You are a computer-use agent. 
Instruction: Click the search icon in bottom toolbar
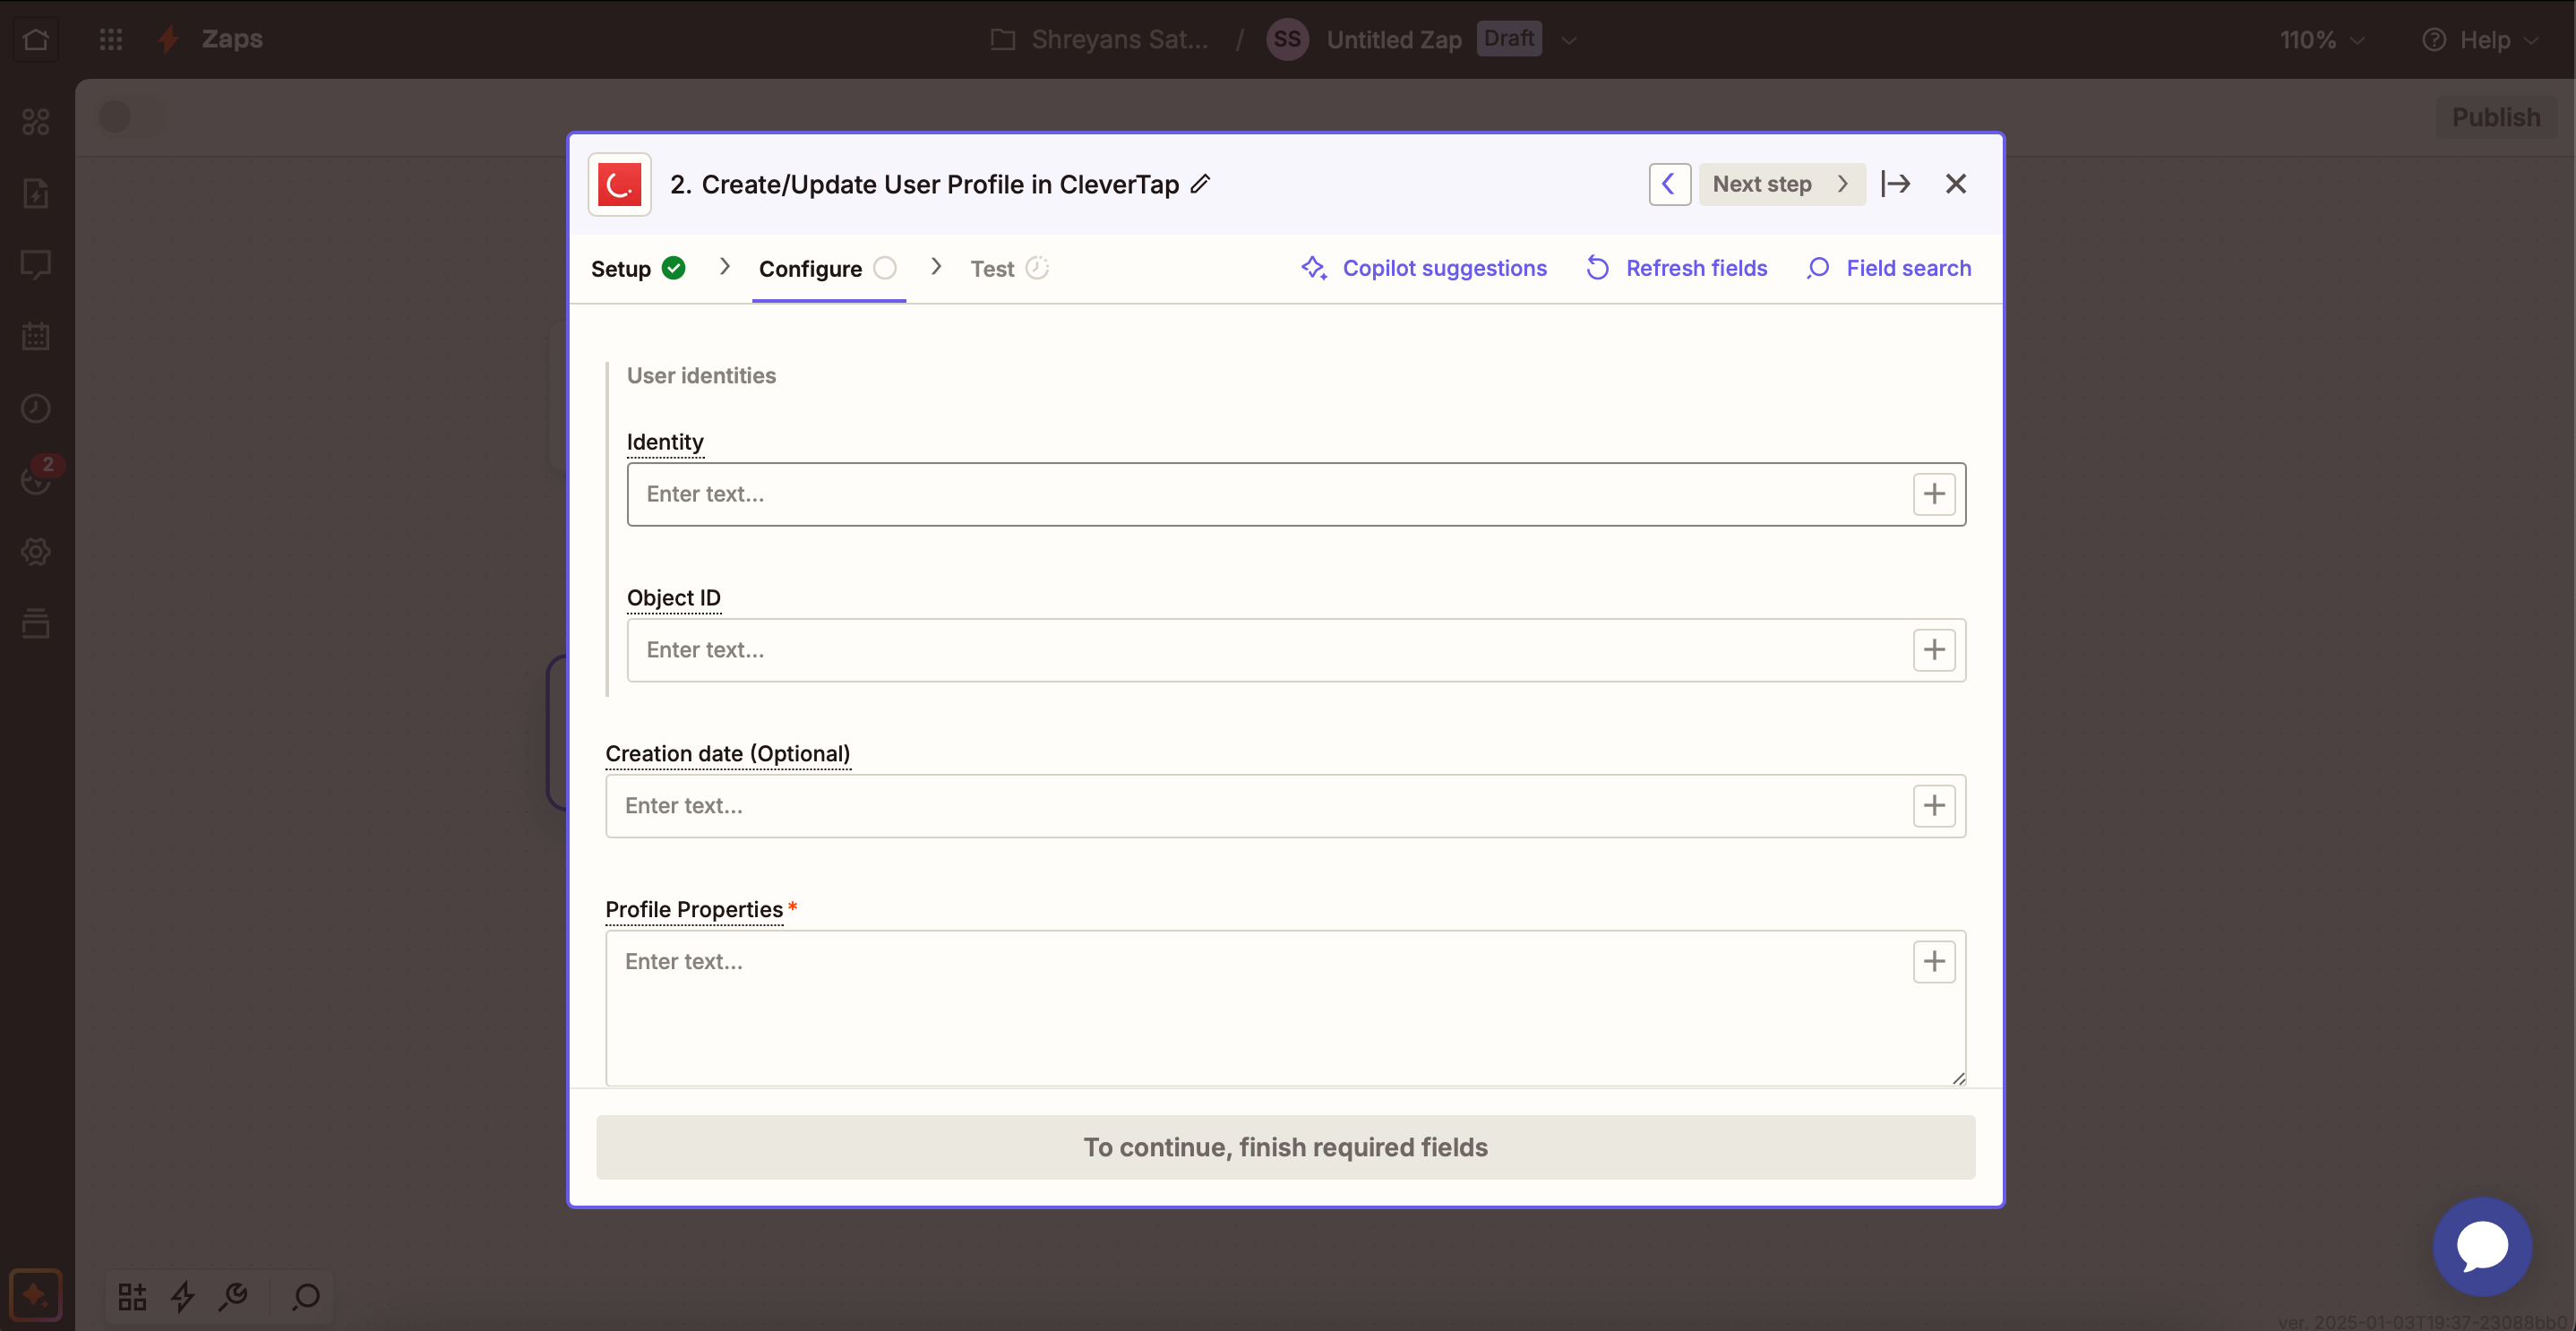coord(306,1297)
